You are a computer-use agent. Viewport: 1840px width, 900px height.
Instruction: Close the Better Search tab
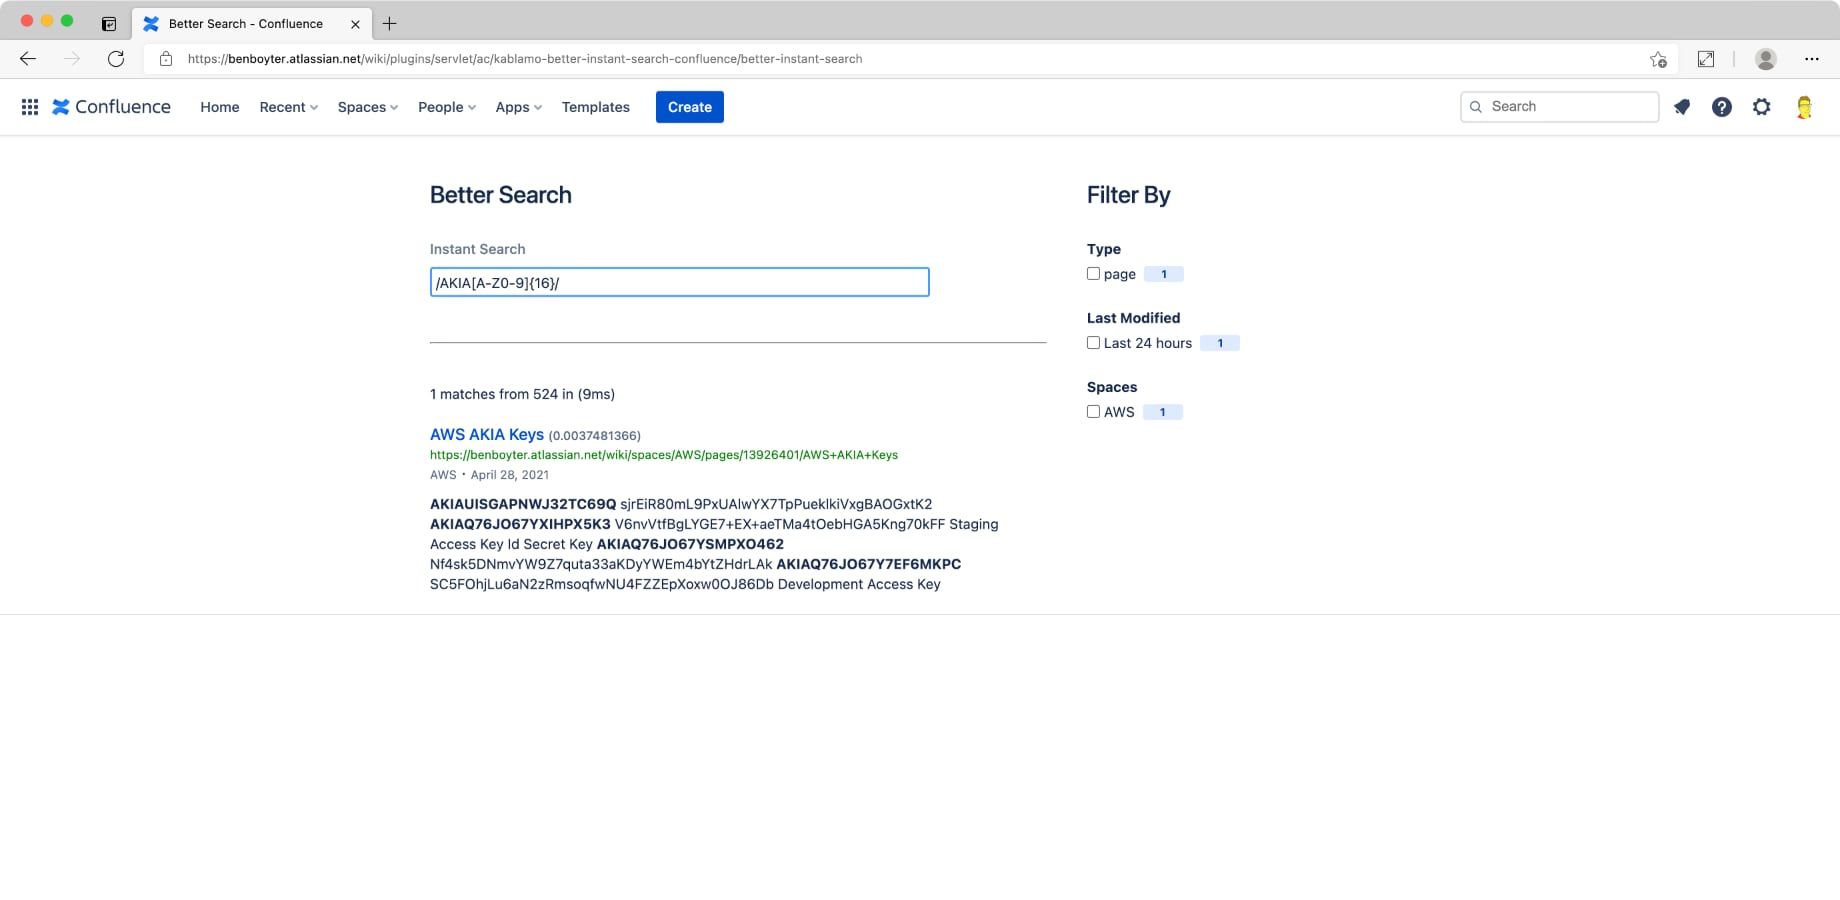click(x=355, y=24)
